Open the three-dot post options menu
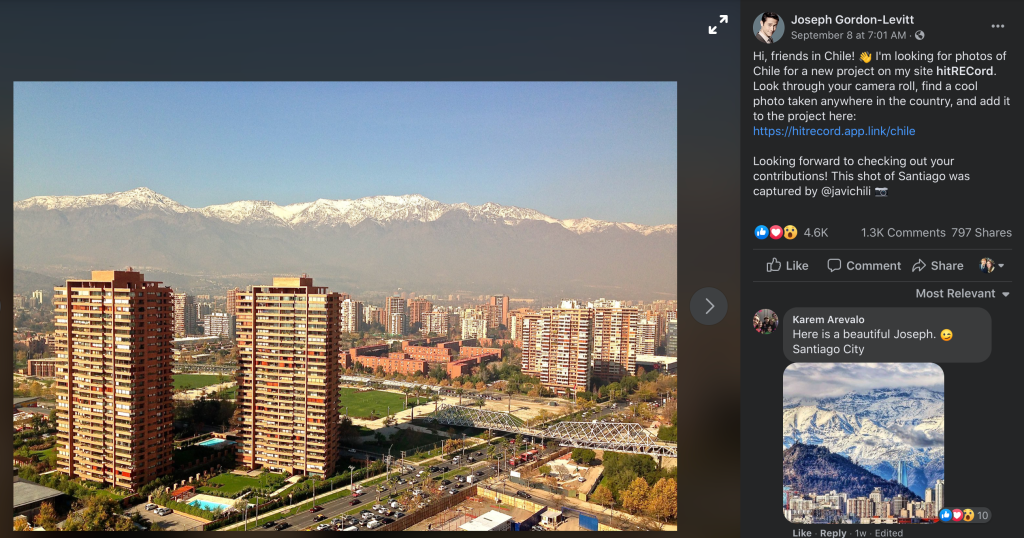The height and width of the screenshot is (538, 1024). pyautogui.click(x=997, y=26)
